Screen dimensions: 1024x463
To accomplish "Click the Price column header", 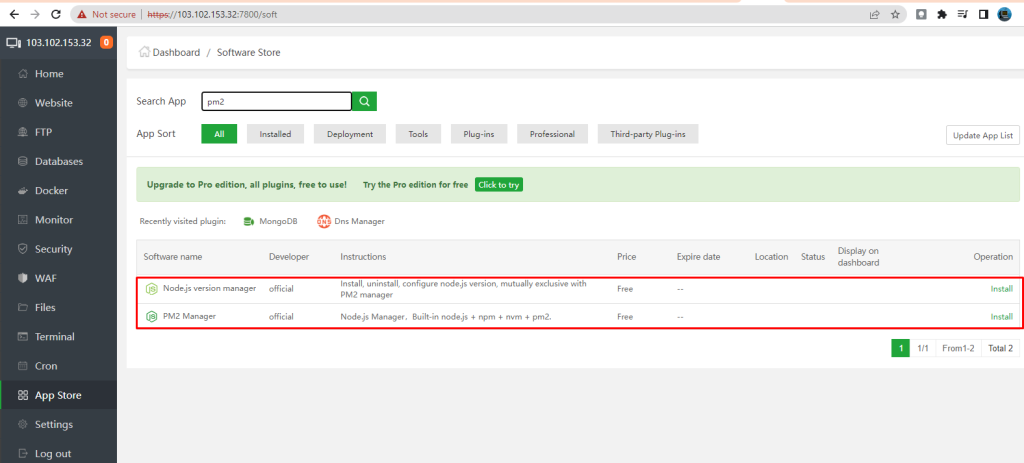I will point(626,257).
